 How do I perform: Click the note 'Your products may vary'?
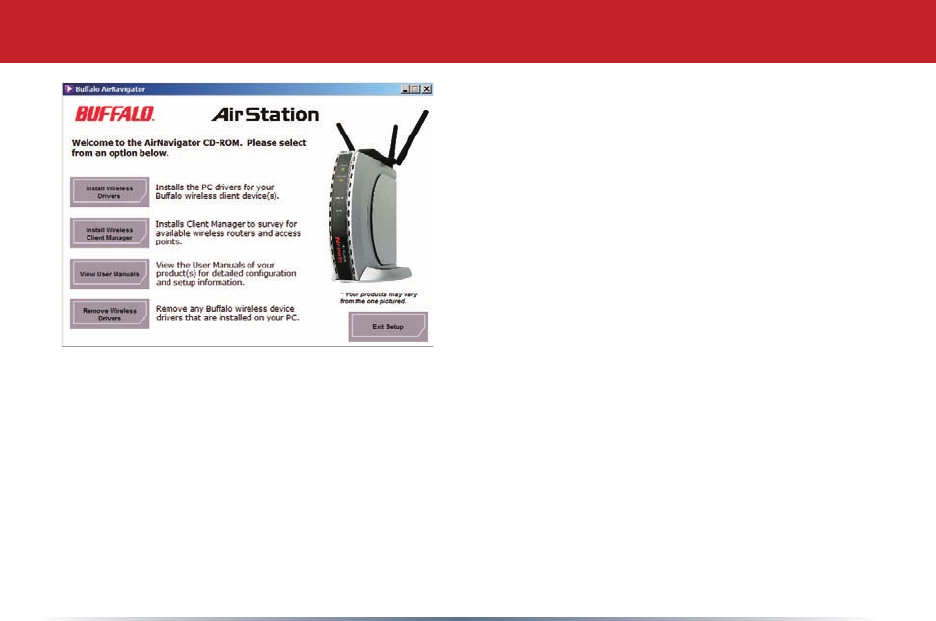tap(379, 294)
